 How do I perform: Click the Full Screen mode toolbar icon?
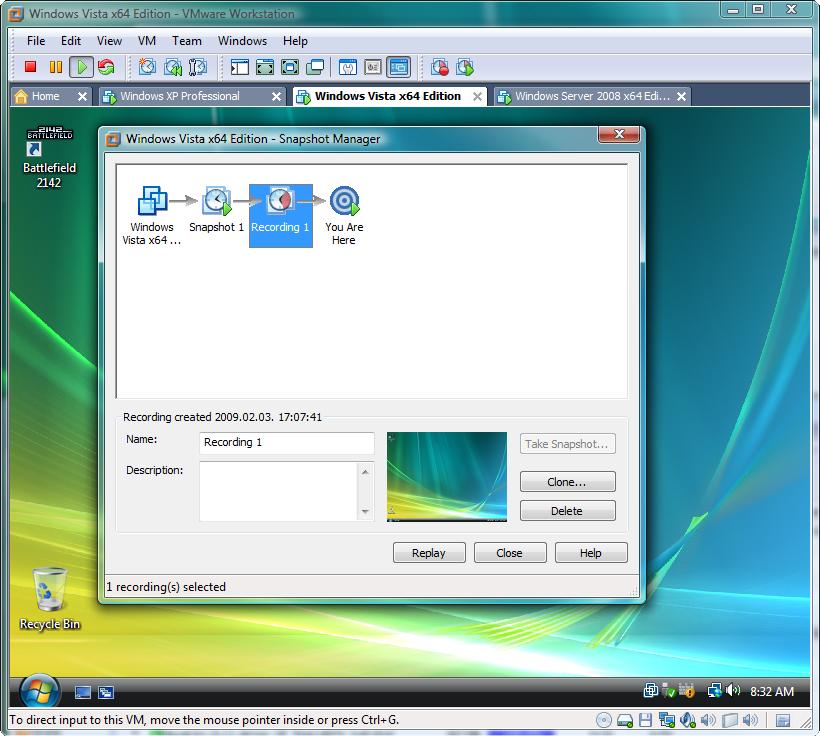pos(290,67)
